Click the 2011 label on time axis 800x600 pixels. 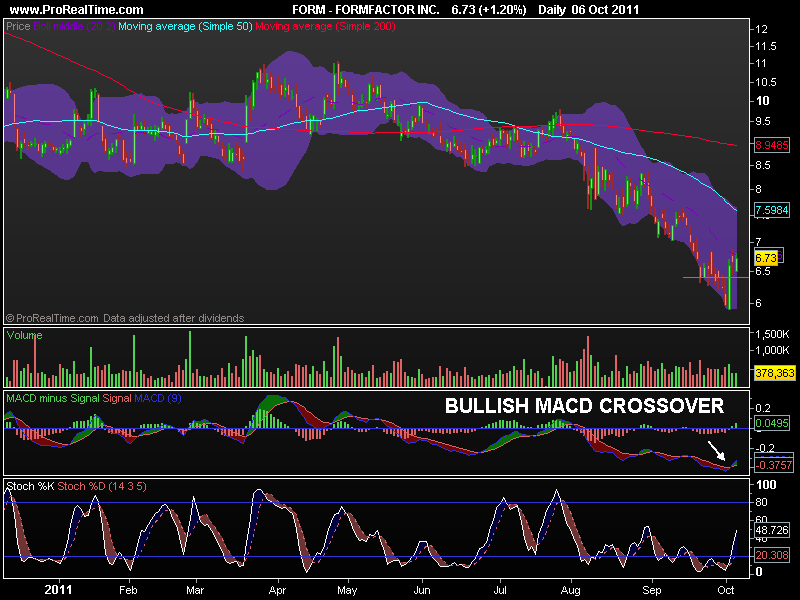point(59,590)
